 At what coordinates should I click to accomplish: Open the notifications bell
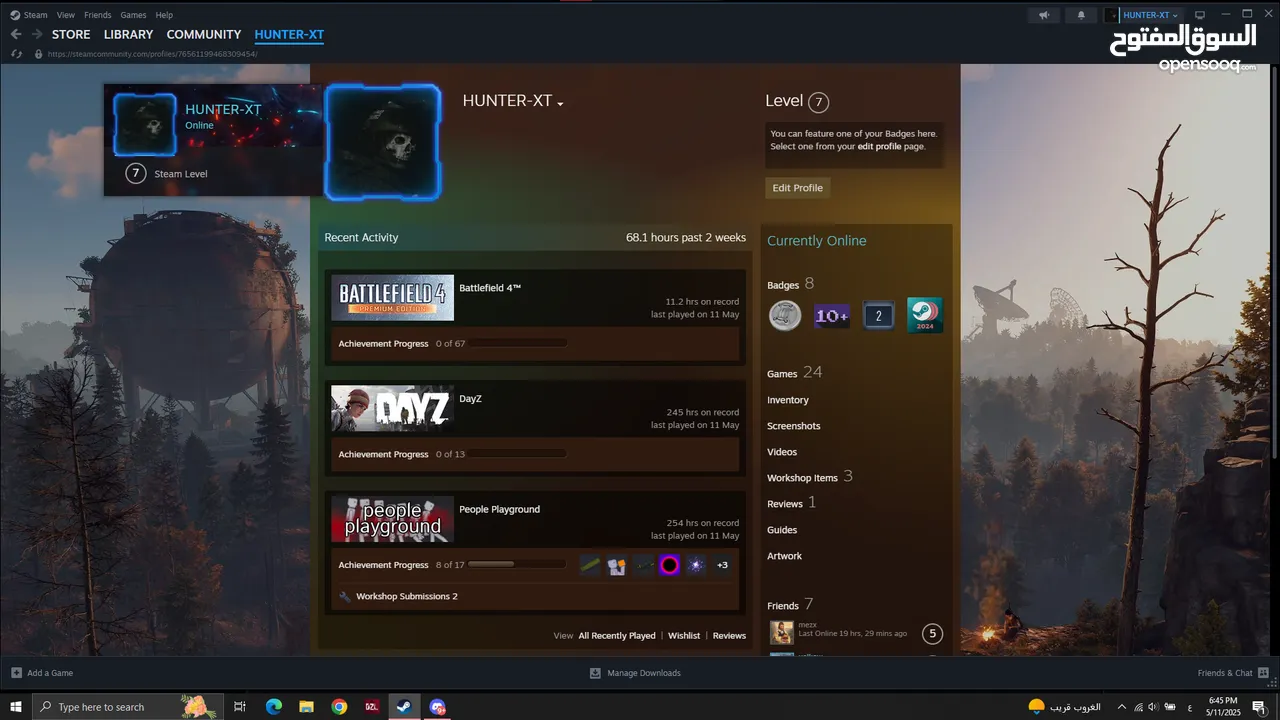click(x=1080, y=15)
